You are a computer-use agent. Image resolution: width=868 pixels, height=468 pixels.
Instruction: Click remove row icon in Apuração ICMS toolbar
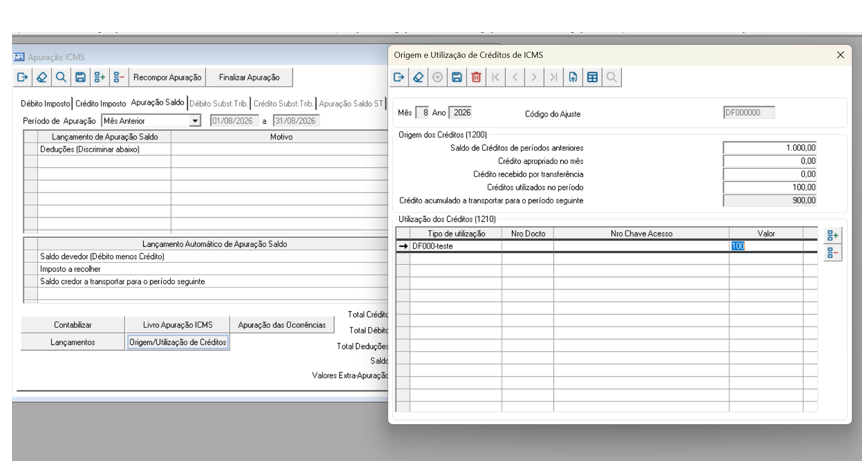point(119,78)
